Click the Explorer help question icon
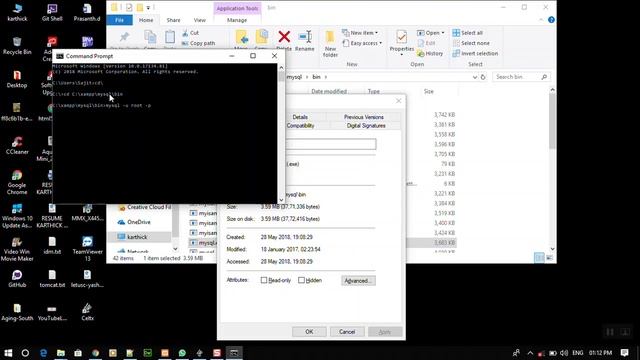The image size is (640, 360). pos(551,20)
